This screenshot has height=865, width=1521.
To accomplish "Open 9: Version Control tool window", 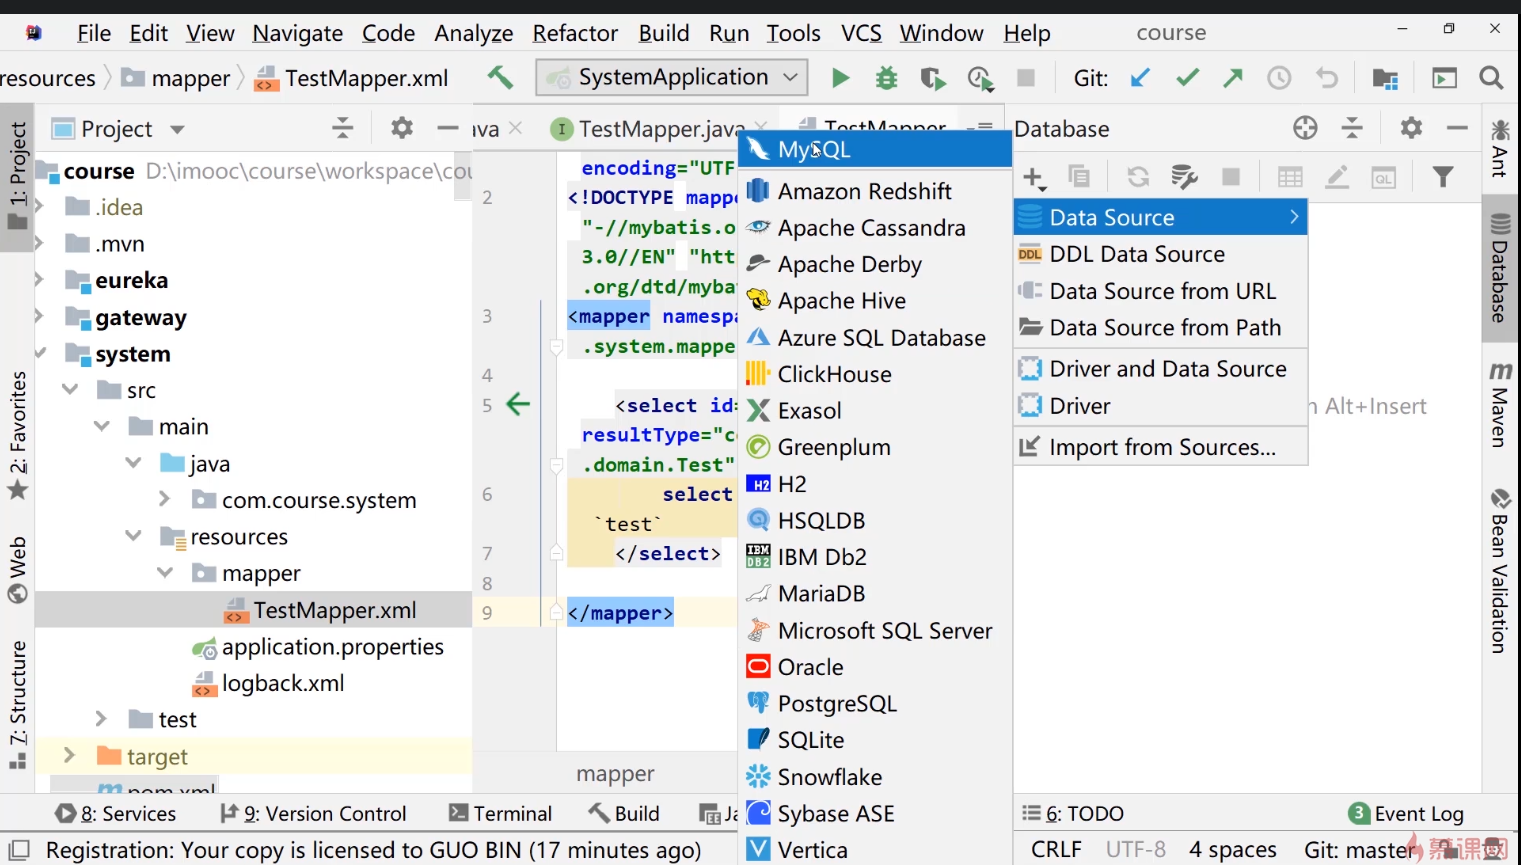I will pos(313,814).
